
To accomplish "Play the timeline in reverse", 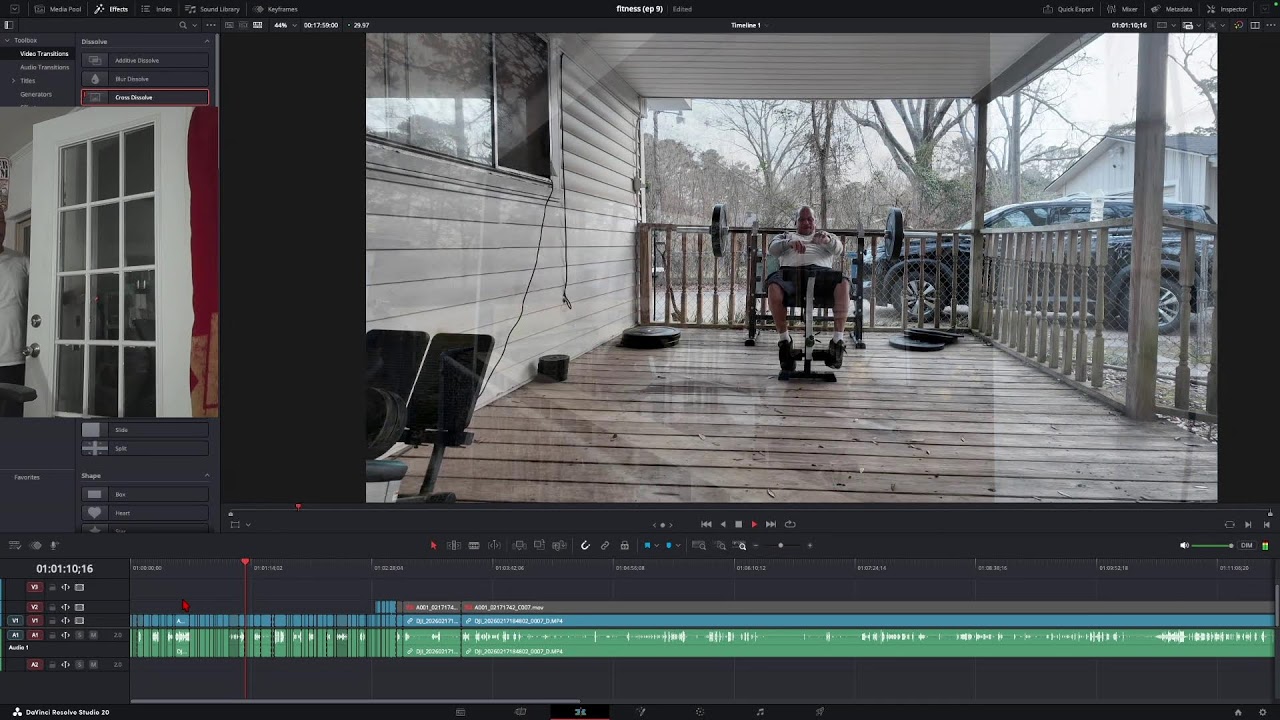I will tap(723, 524).
